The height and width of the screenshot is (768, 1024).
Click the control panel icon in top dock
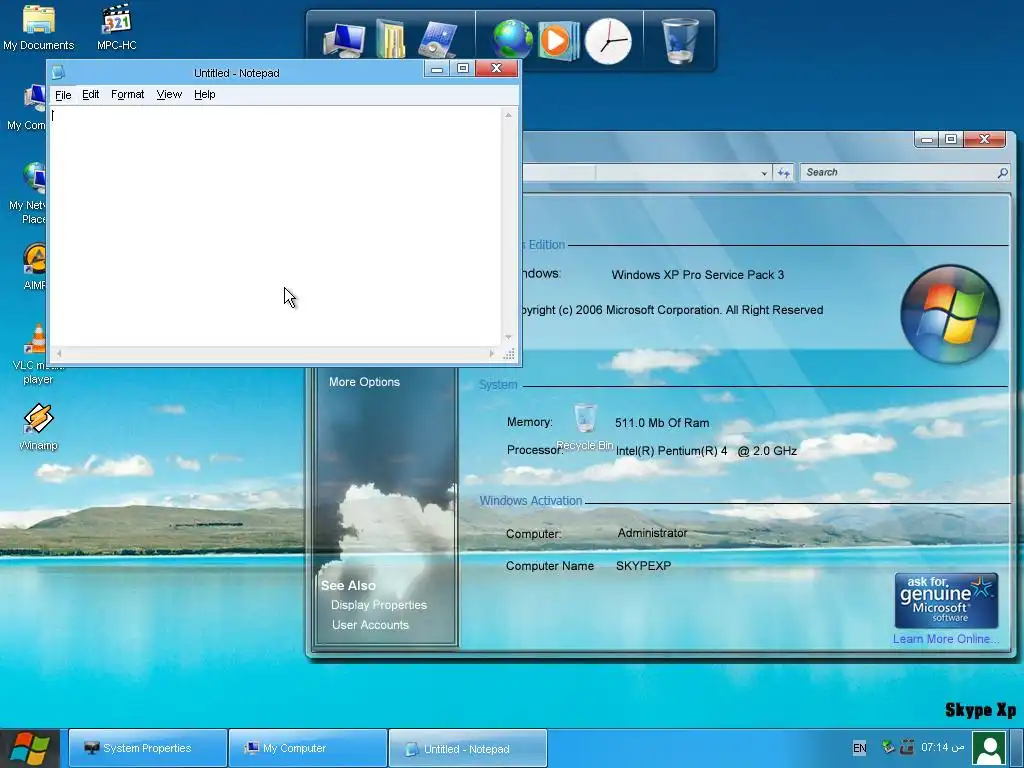pos(436,40)
